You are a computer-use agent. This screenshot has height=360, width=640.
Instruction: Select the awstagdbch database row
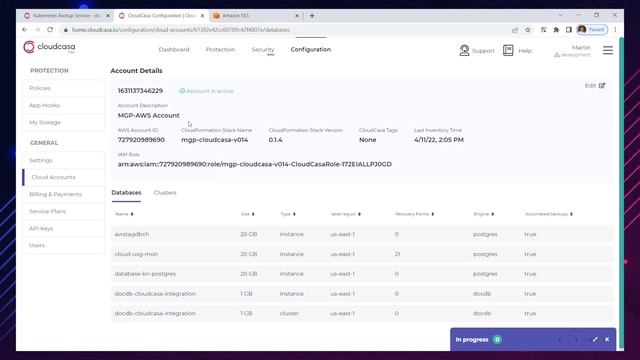(362, 234)
